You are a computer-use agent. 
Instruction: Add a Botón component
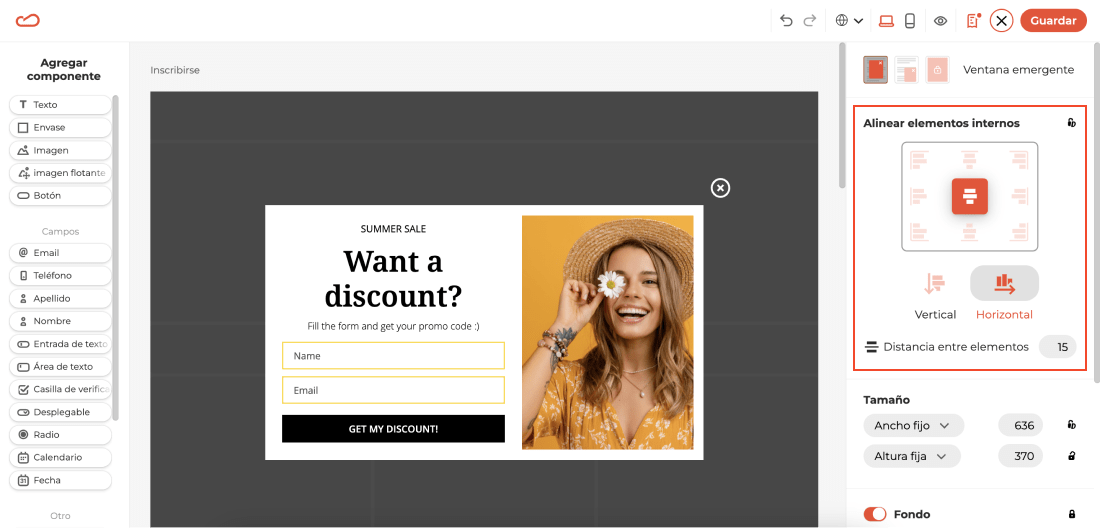coord(60,196)
